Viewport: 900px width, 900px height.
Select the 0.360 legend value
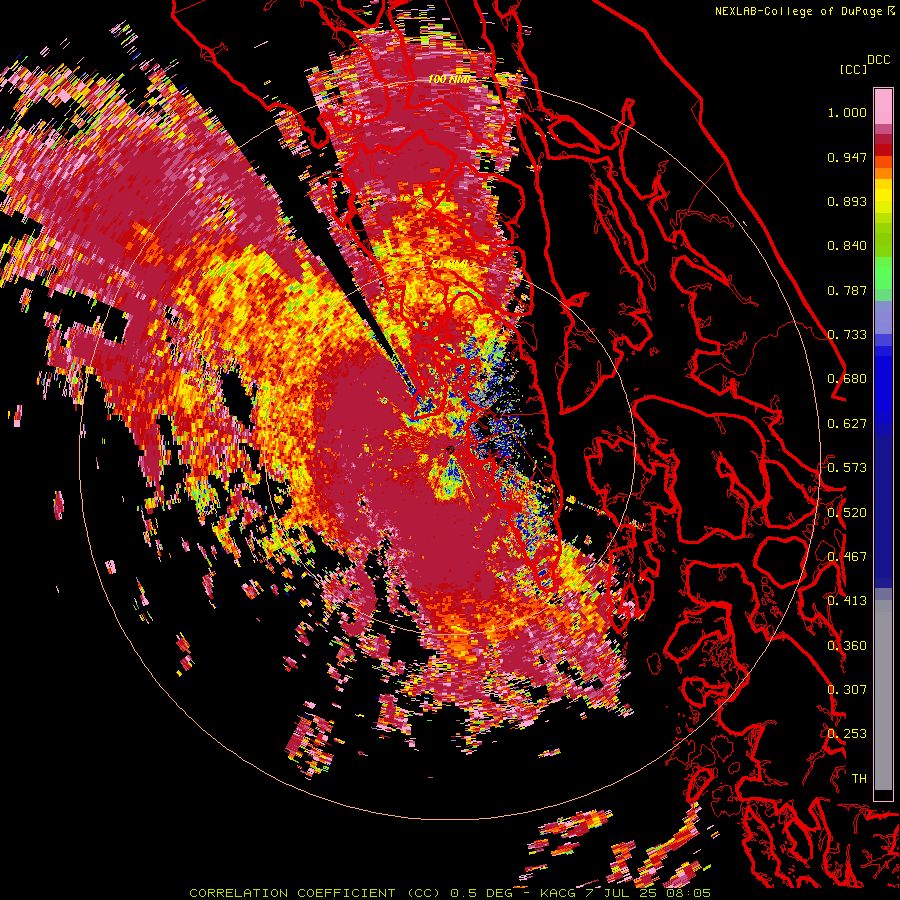847,646
